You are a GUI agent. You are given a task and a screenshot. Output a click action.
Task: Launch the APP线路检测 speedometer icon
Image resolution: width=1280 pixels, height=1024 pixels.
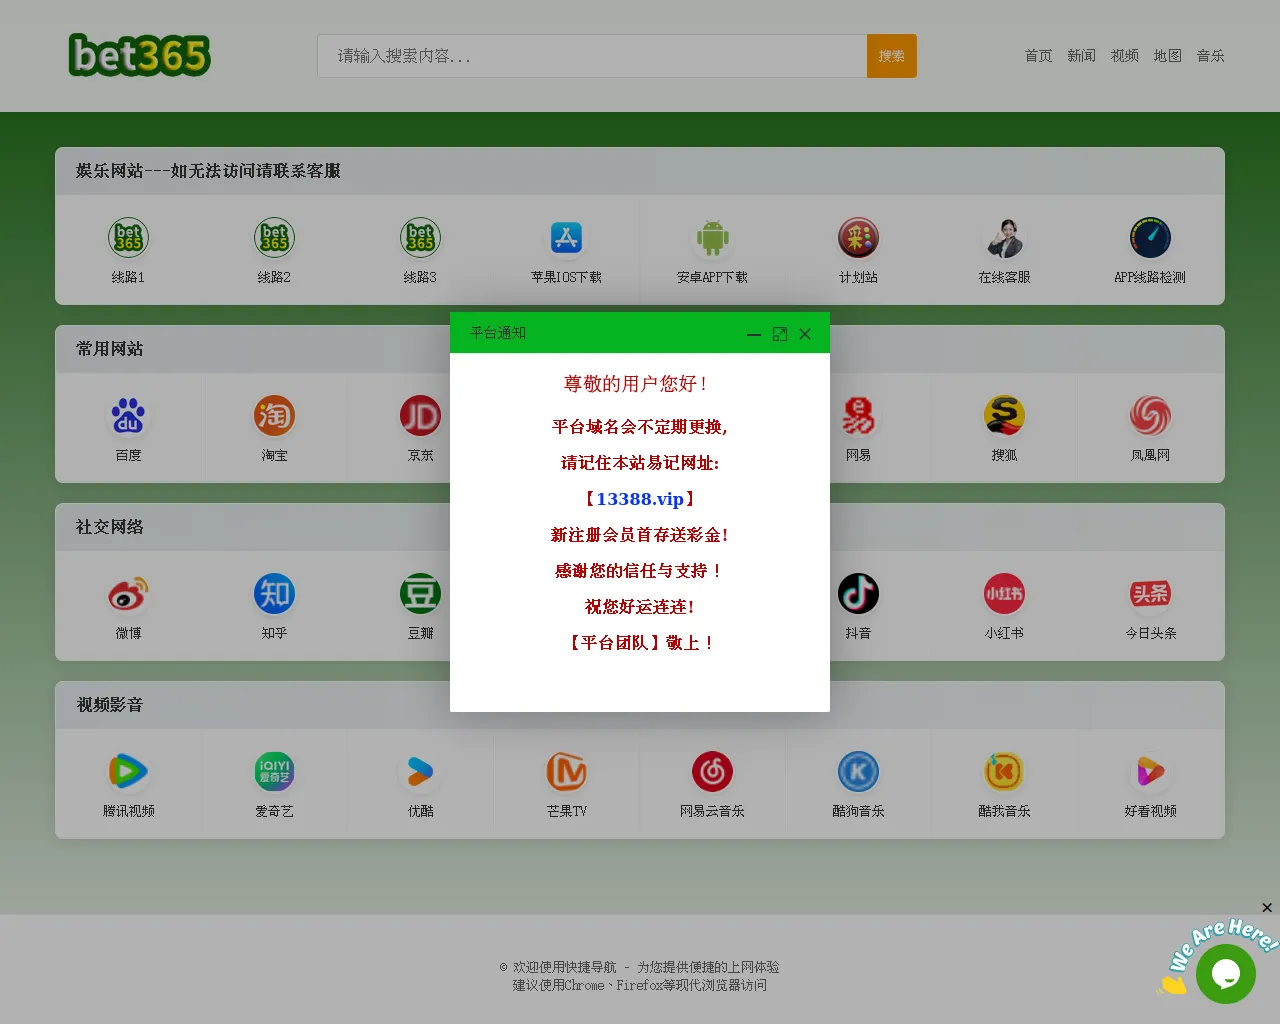[1150, 238]
